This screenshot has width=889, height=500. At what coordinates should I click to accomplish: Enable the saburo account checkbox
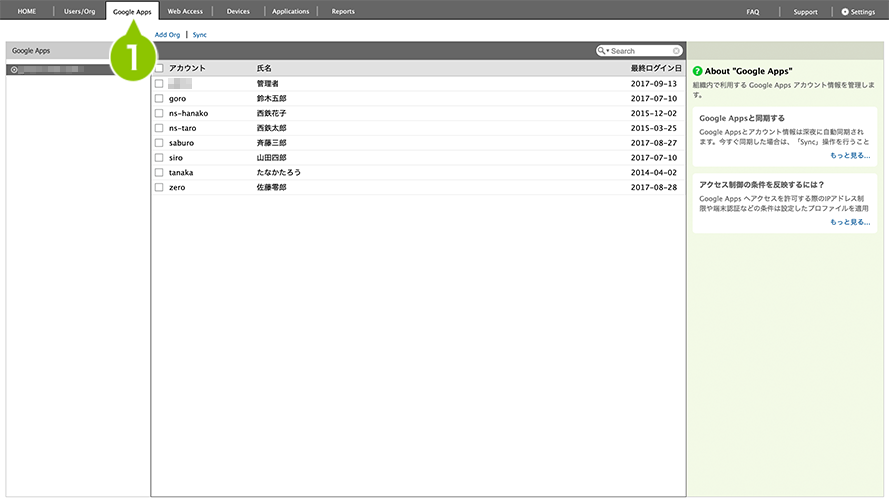pos(159,143)
